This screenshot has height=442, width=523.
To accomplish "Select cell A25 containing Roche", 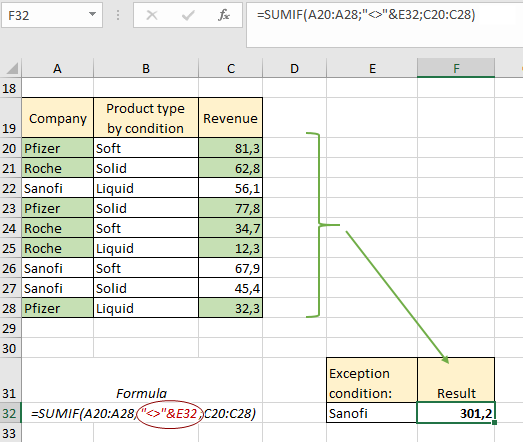I will 58,248.
